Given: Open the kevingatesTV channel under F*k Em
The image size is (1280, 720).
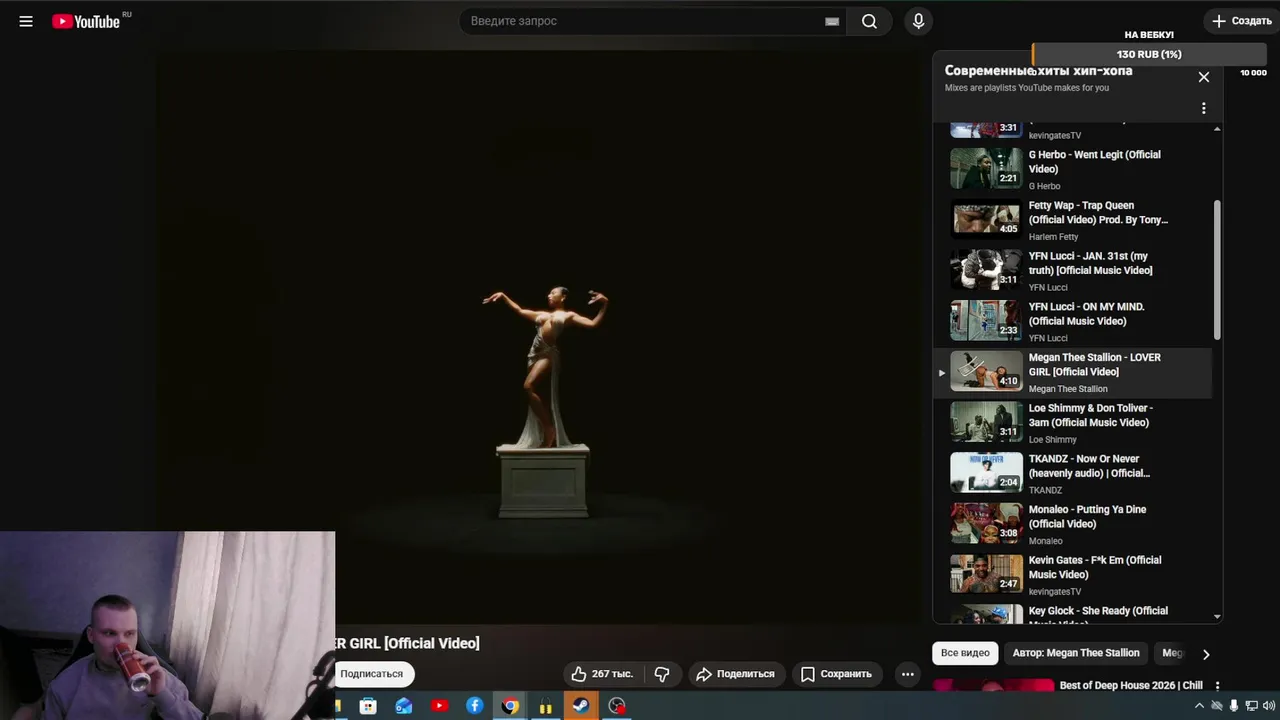Looking at the screenshot, I should [1055, 592].
